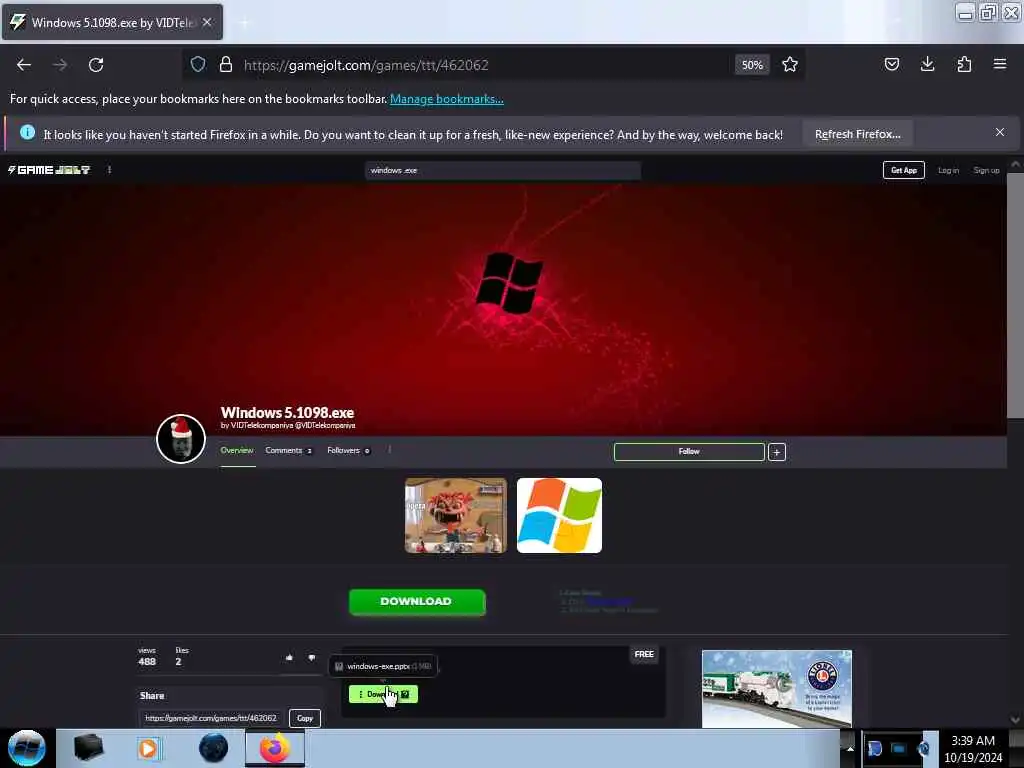
Task: Open the dark globe taskbar icon
Action: pos(214,748)
